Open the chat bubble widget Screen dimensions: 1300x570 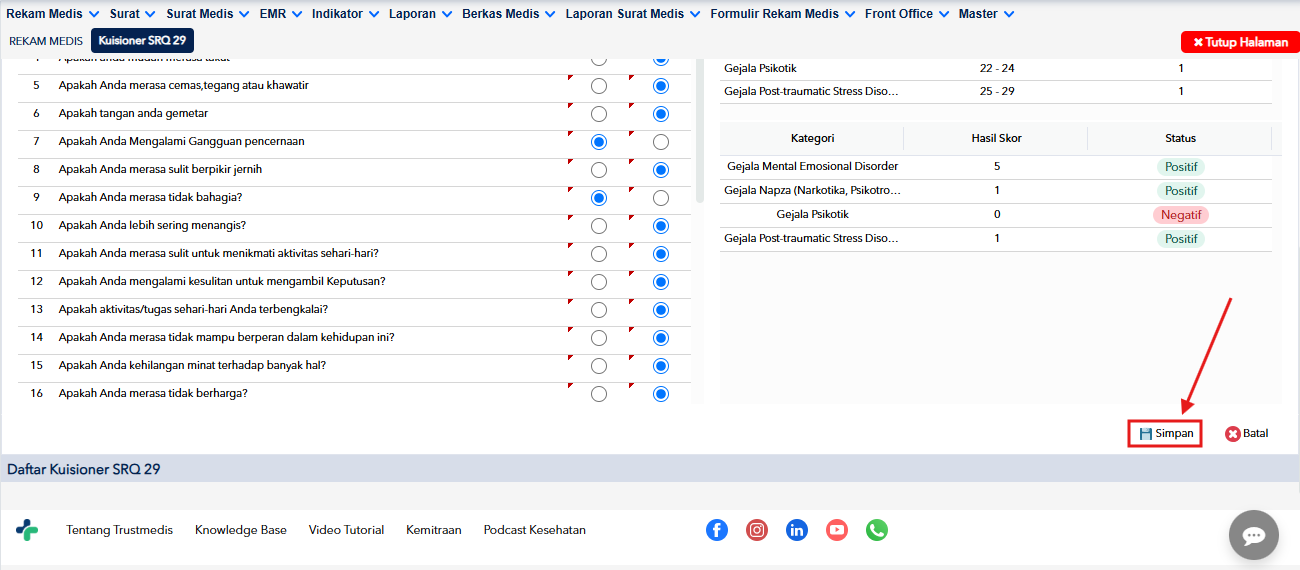click(1254, 535)
